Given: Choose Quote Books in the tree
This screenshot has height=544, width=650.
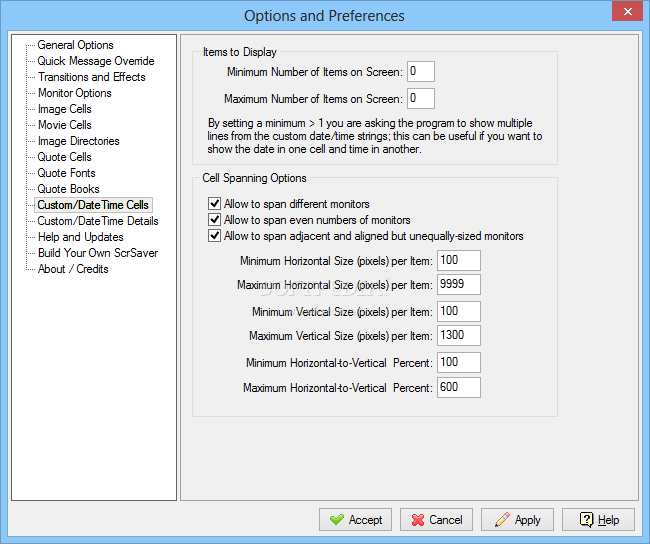Looking at the screenshot, I should pos(68,189).
